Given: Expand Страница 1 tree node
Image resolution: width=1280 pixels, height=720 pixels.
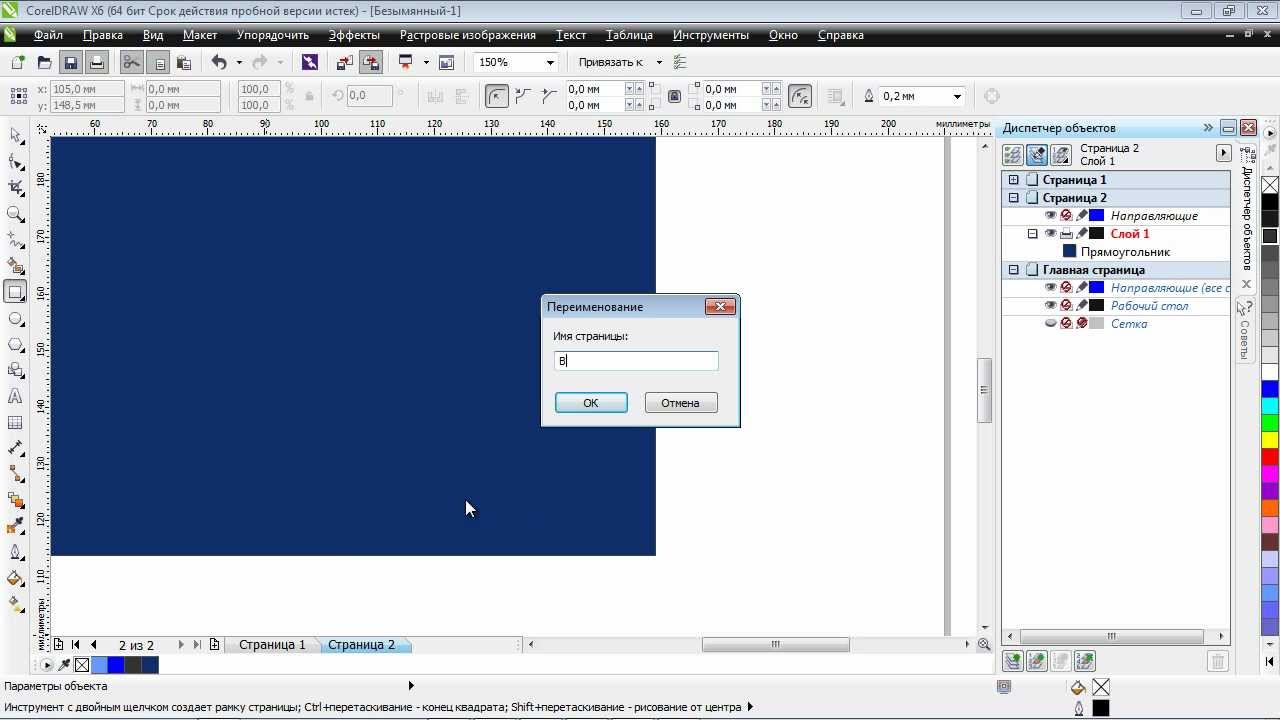Looking at the screenshot, I should point(1013,180).
